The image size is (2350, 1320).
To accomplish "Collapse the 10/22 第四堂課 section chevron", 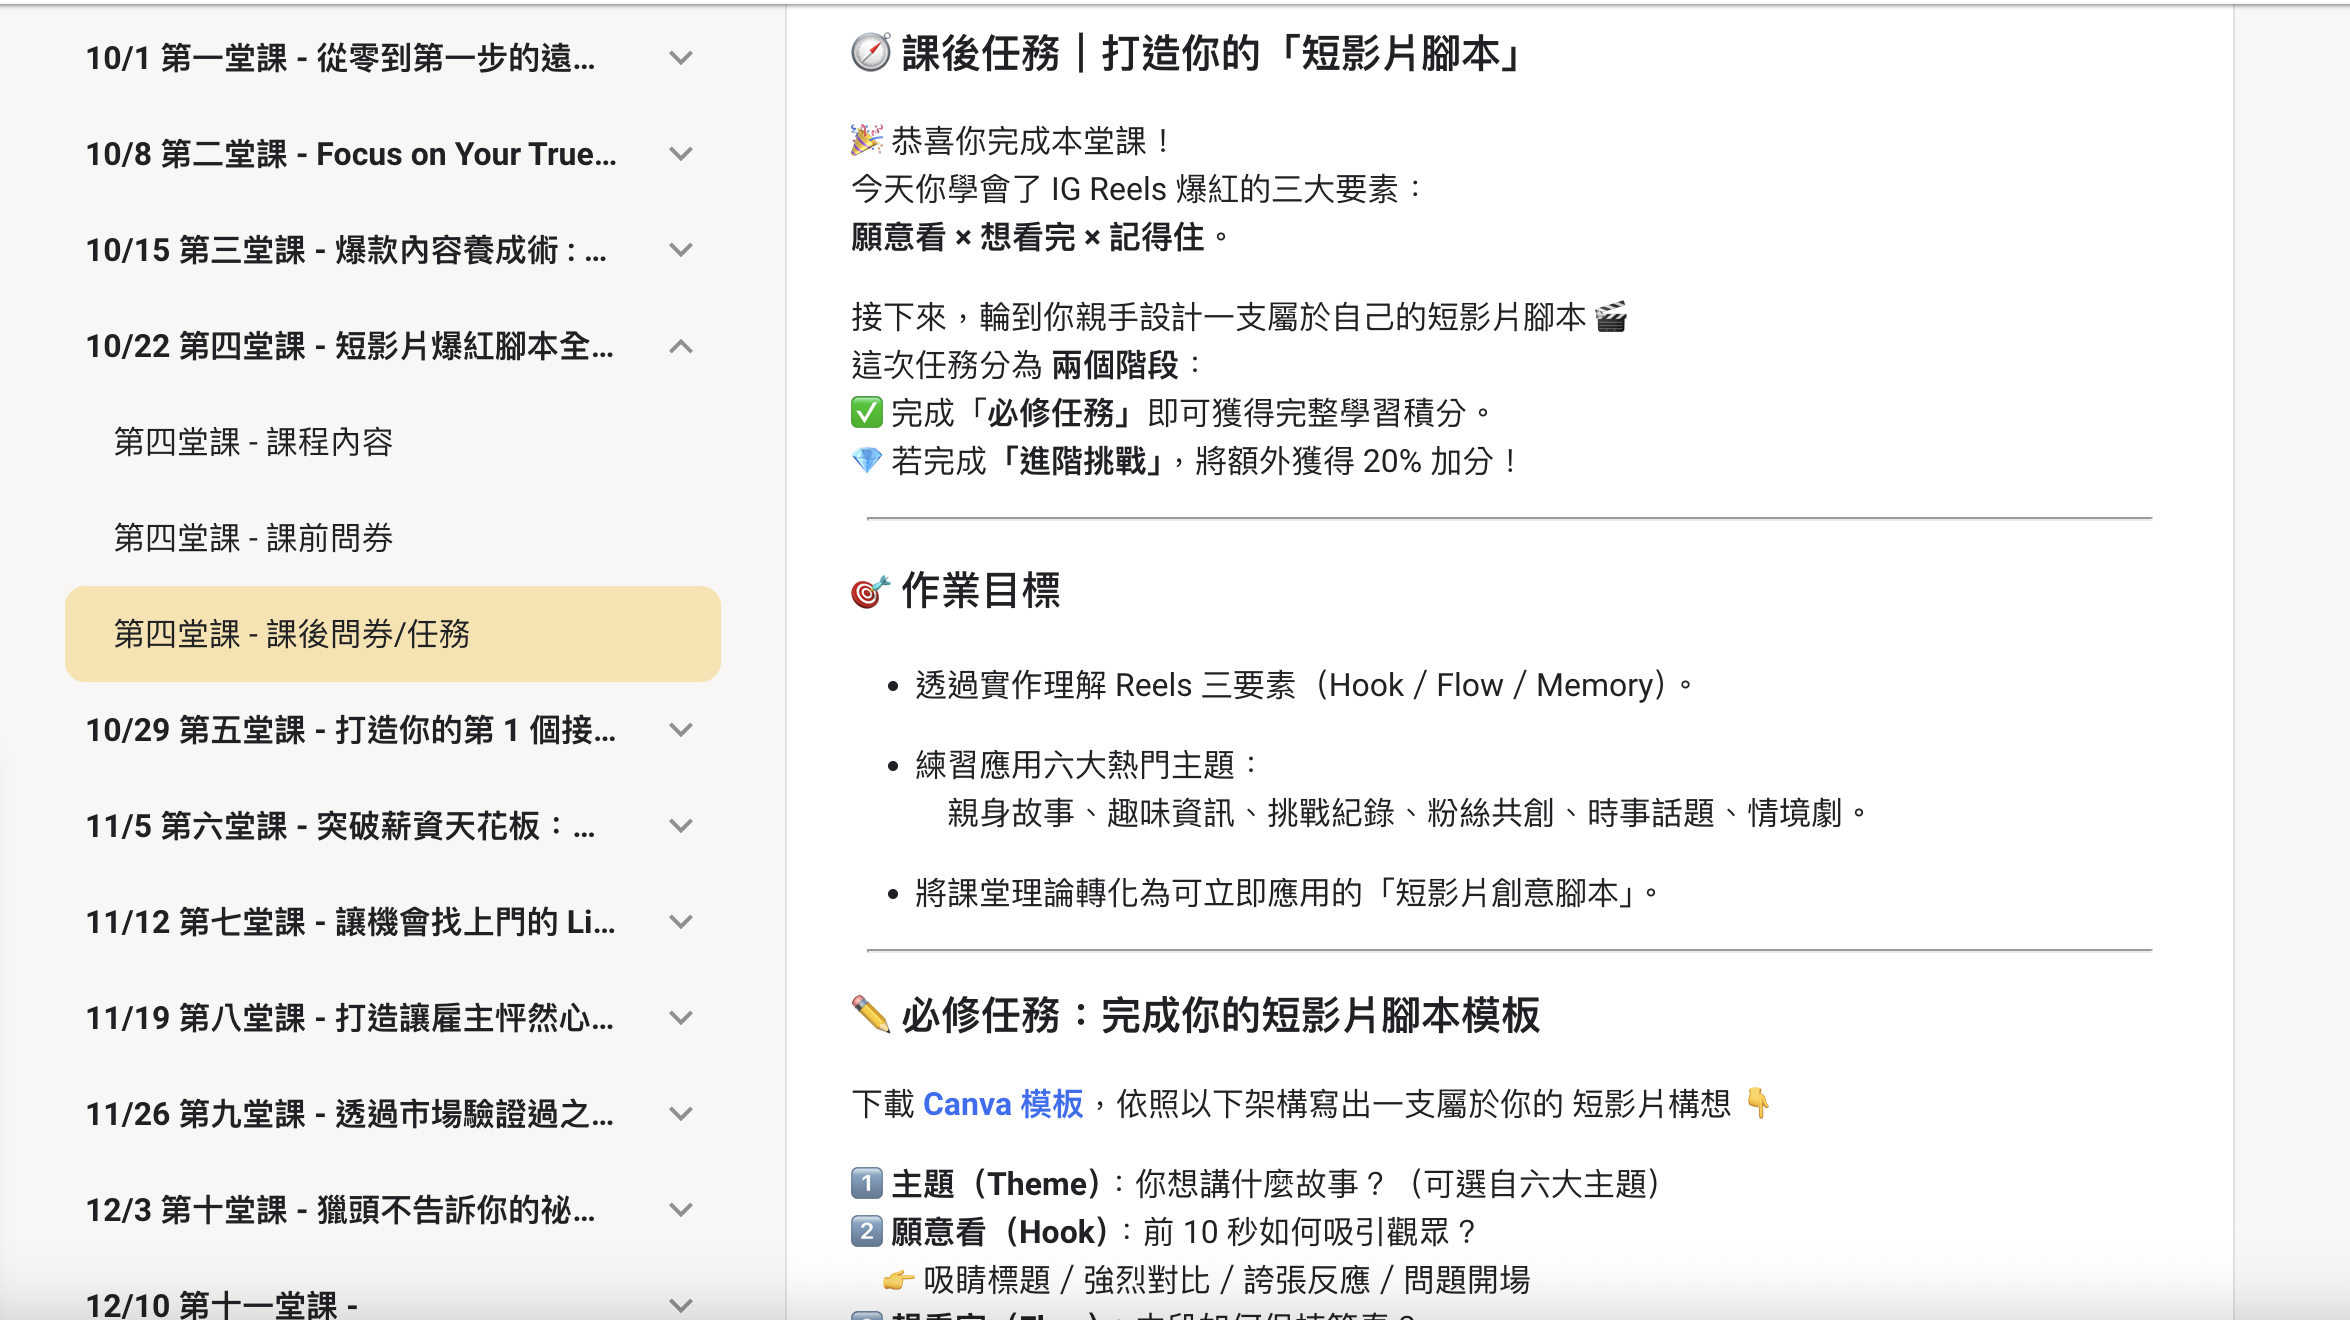I will pos(681,347).
